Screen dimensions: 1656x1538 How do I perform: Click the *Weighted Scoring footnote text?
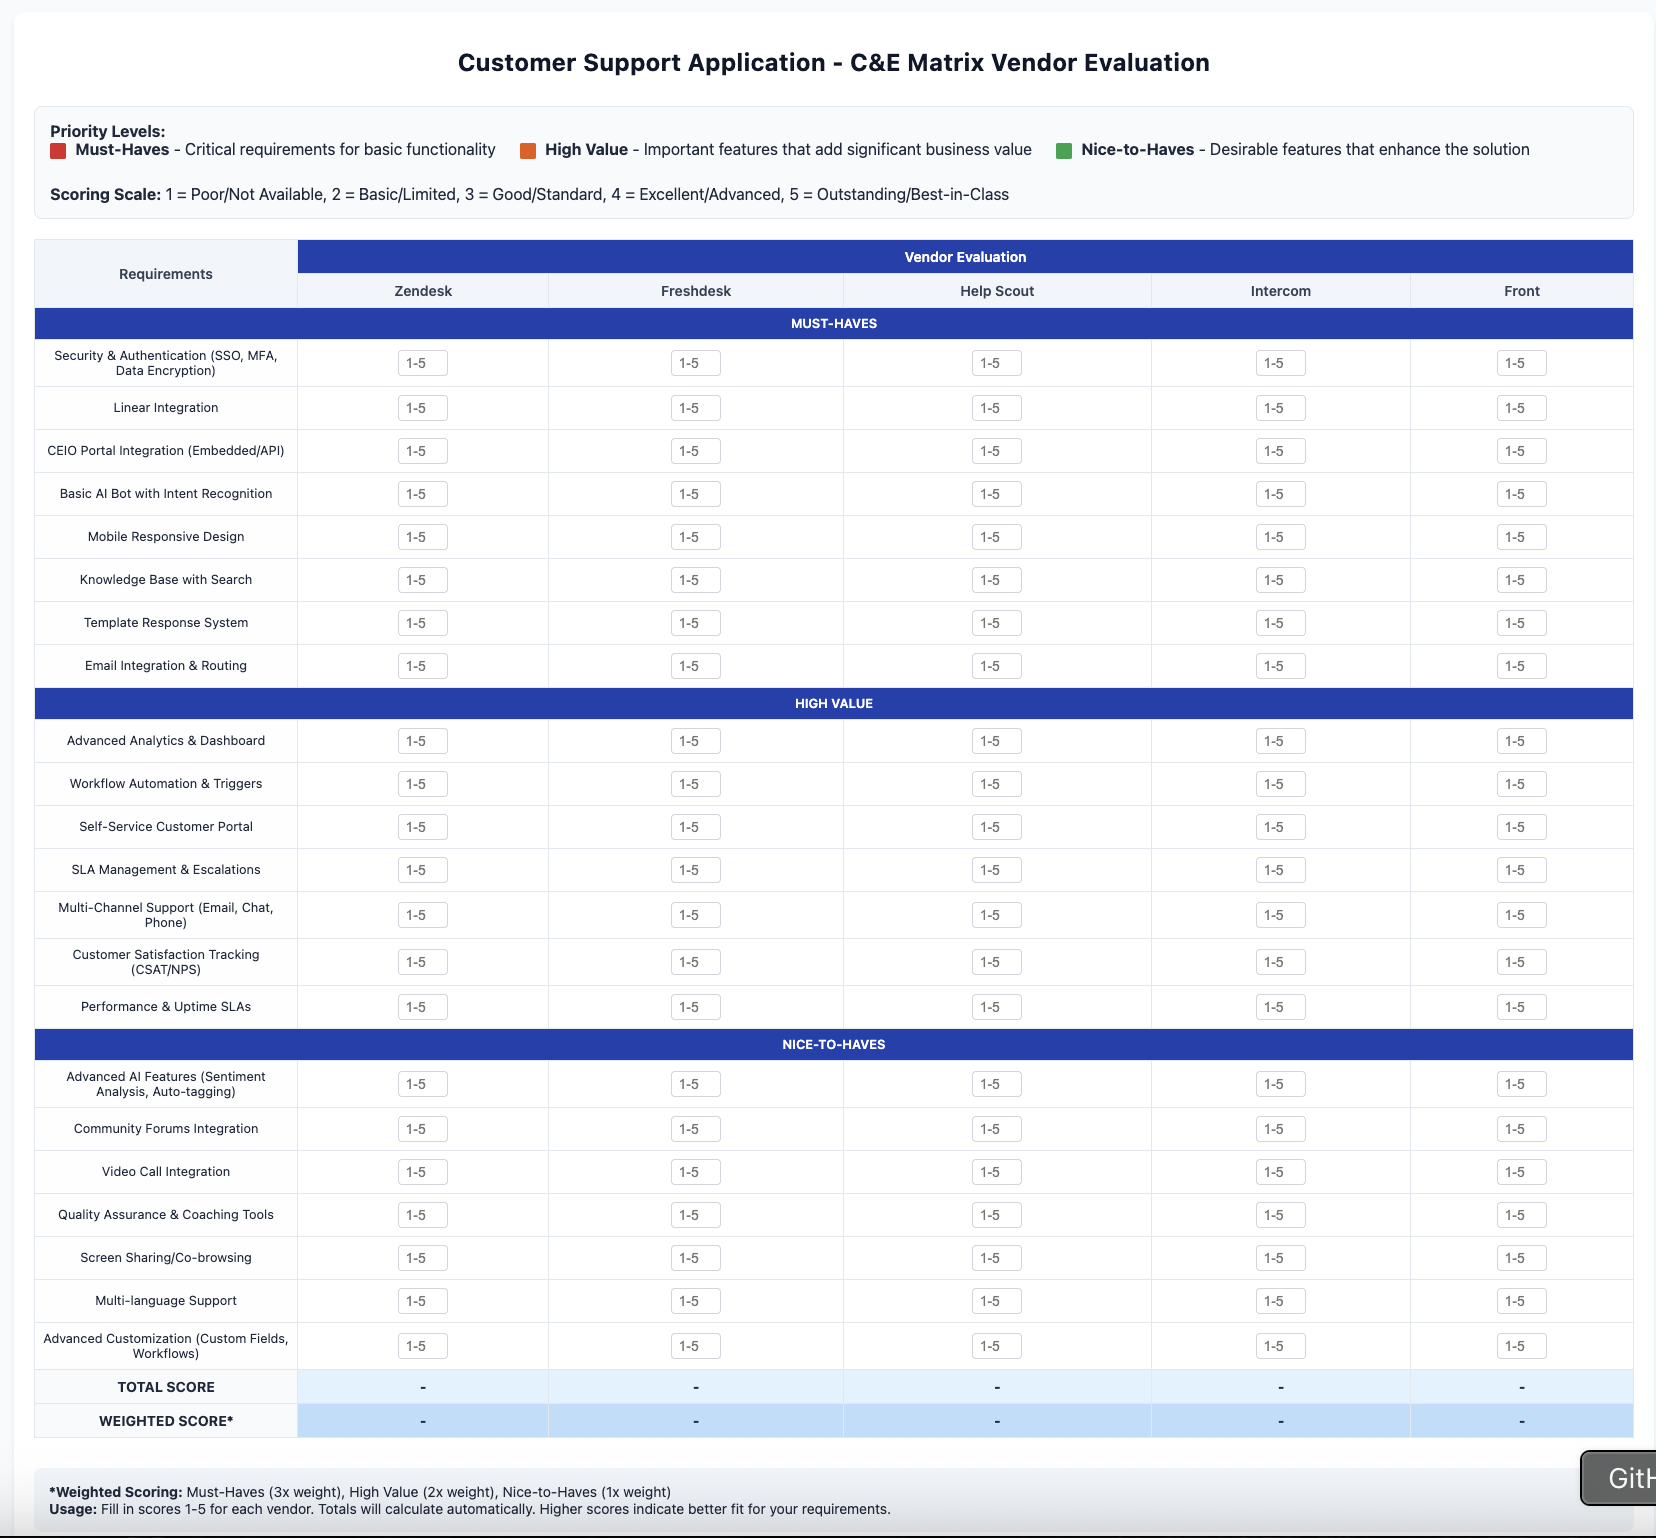(360, 1492)
